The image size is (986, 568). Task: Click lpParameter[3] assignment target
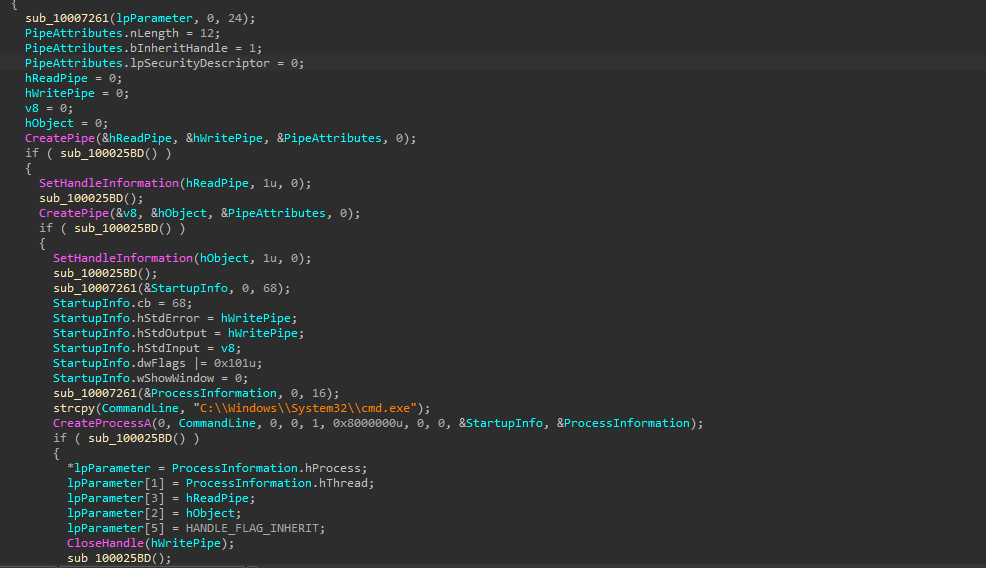click(116, 498)
